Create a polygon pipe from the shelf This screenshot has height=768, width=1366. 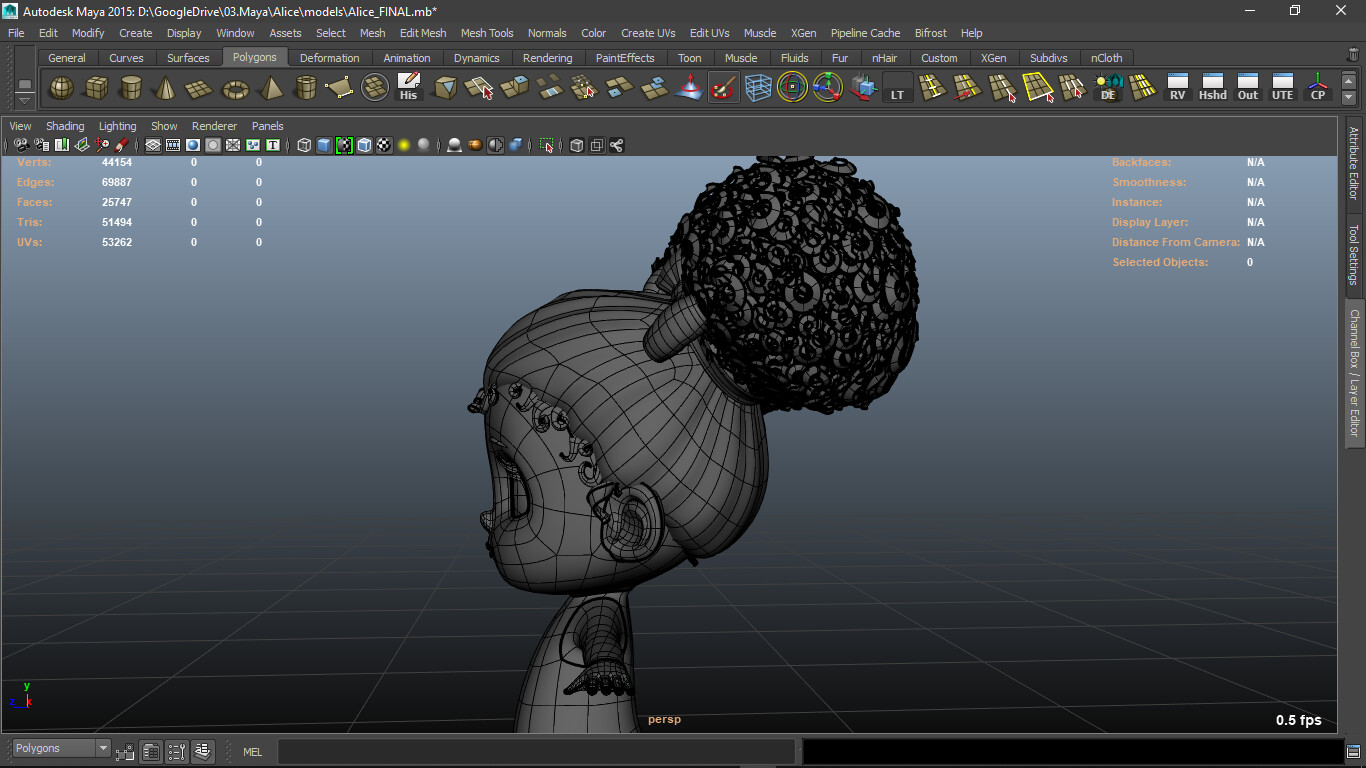[x=305, y=89]
